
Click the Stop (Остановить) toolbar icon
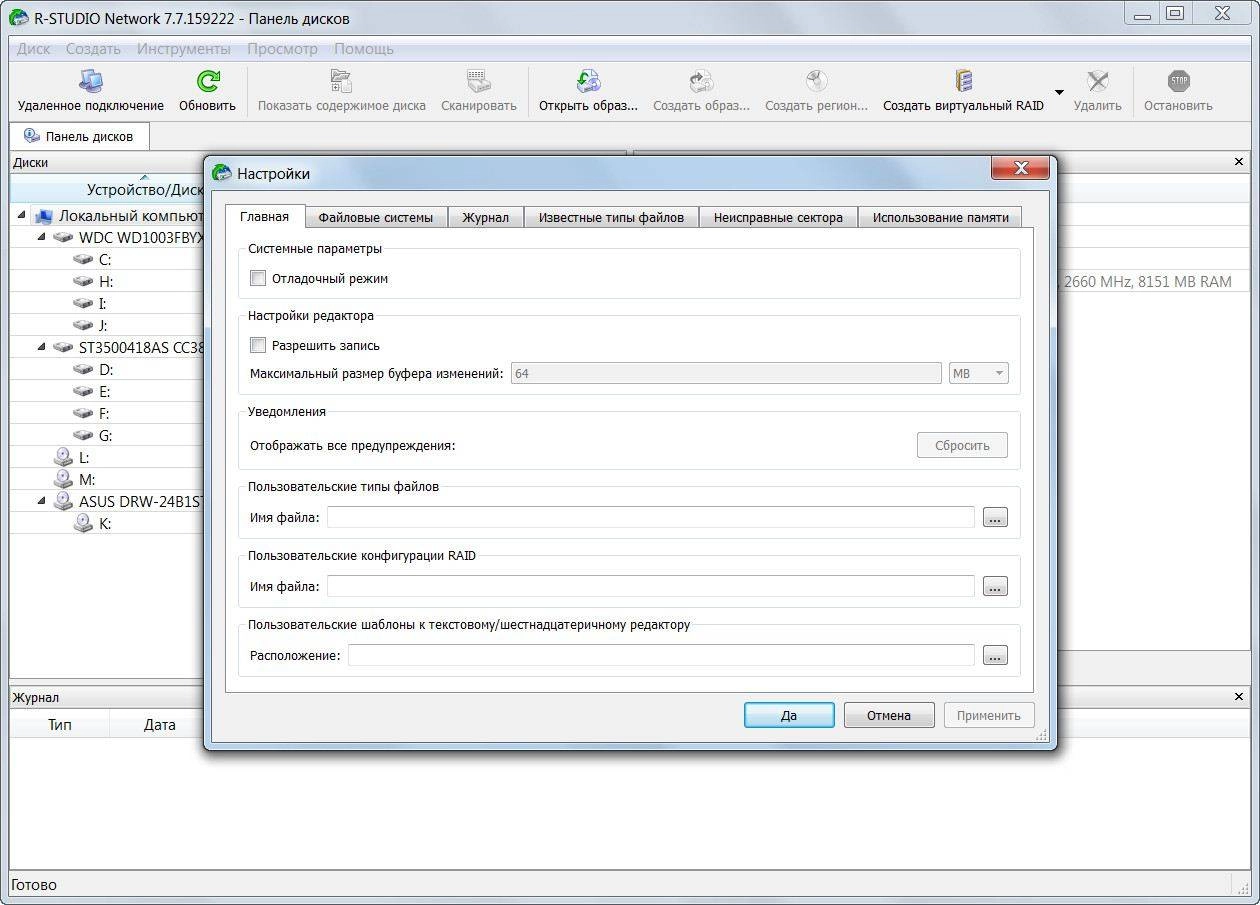point(1178,81)
